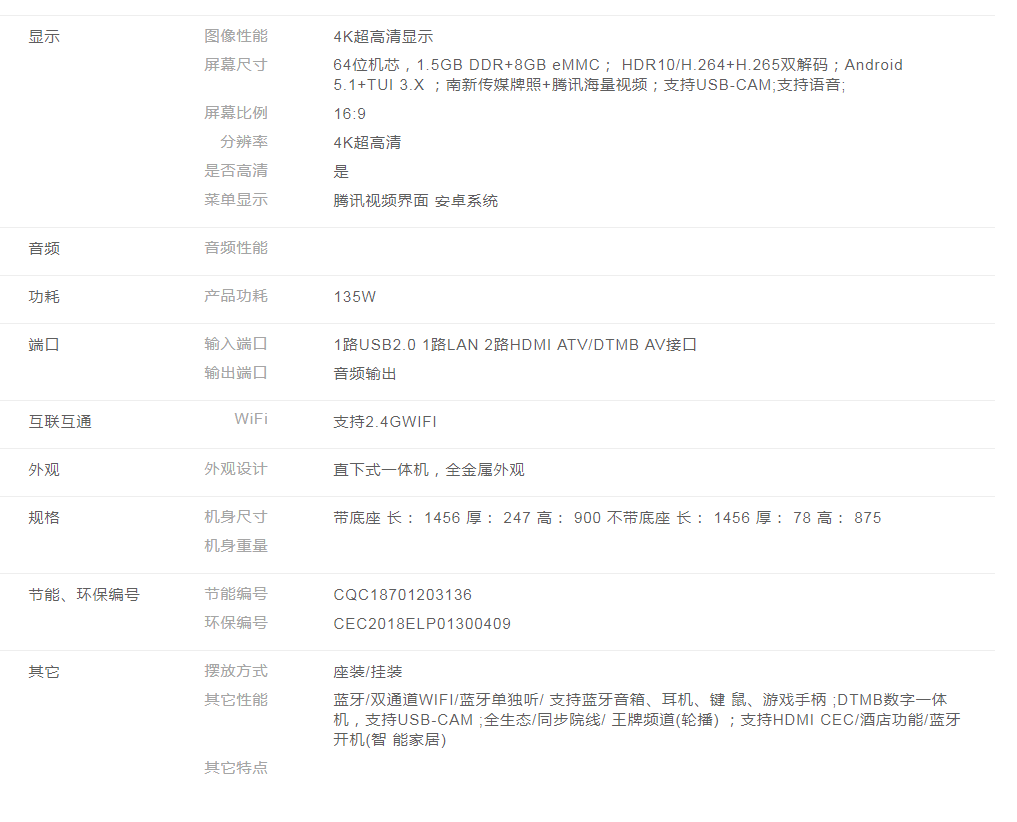Click the 腾讯视频界面 安卓系统 menu display value

point(415,201)
